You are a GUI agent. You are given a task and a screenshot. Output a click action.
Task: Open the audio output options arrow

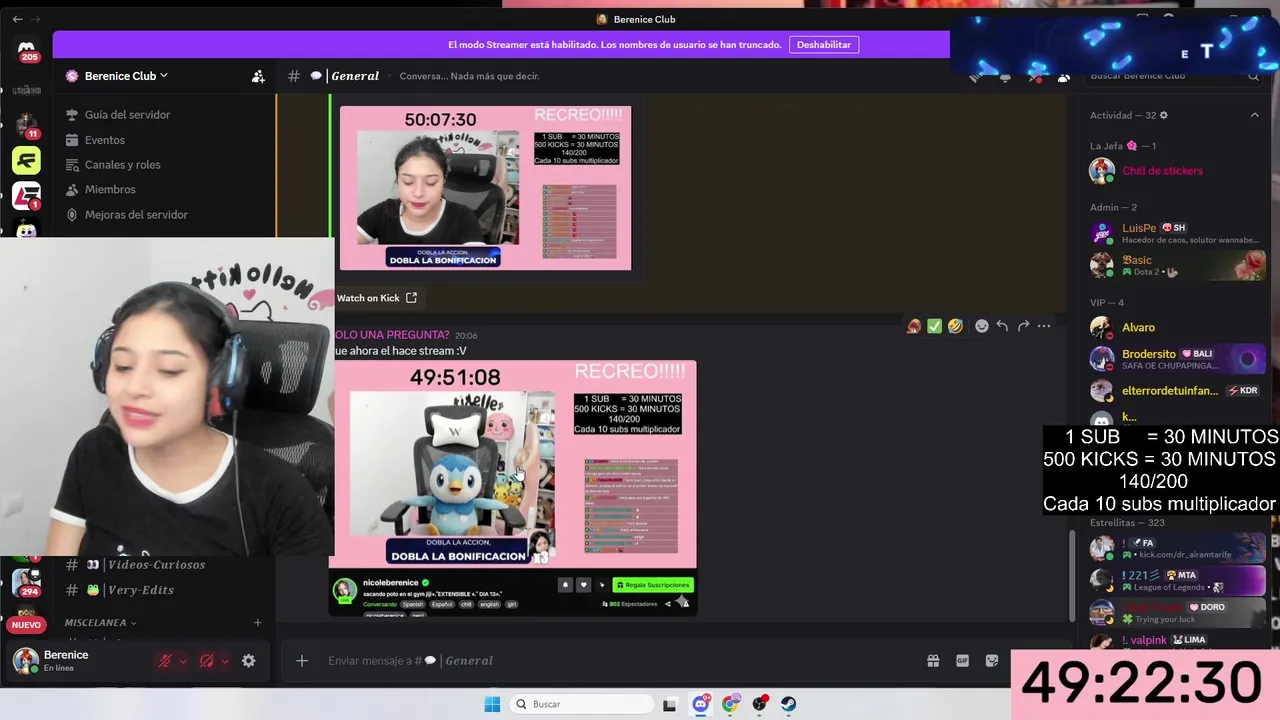click(224, 661)
